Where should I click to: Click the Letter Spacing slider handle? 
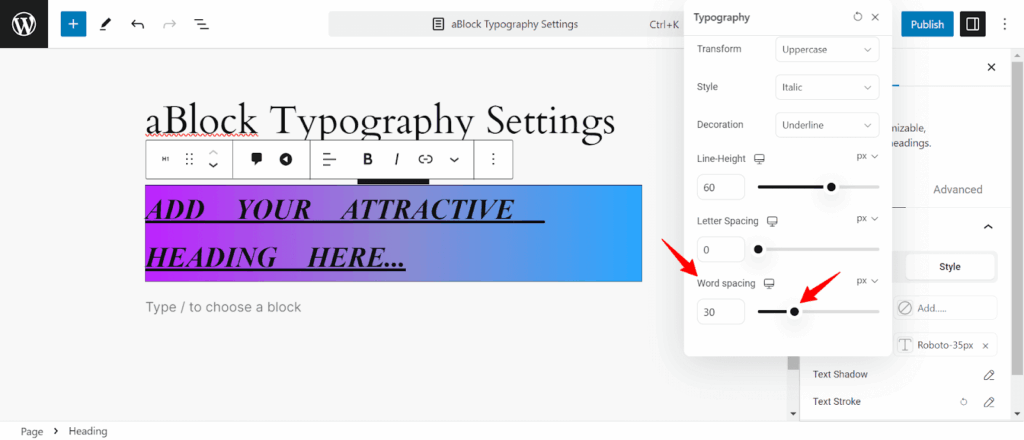pos(758,249)
